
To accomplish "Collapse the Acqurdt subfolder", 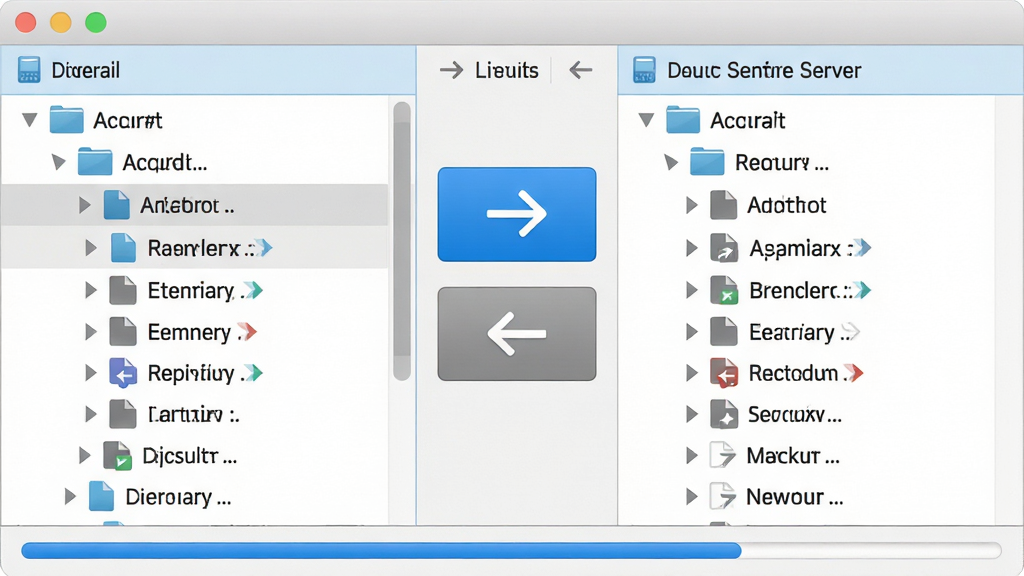I will pyautogui.click(x=59, y=162).
